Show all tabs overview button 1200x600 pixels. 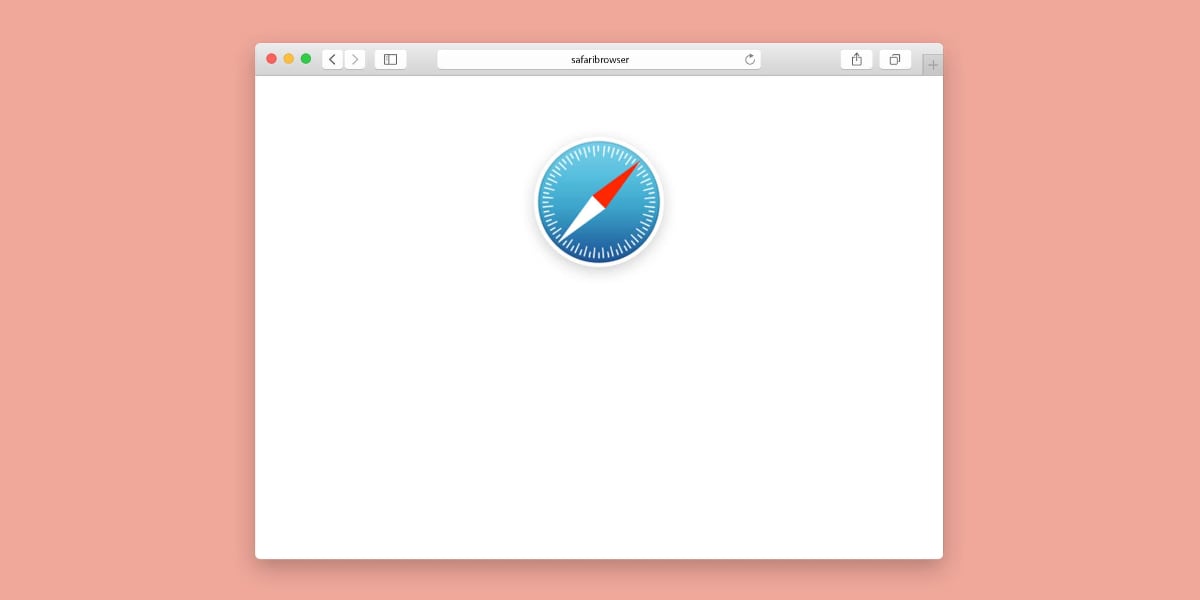tap(895, 59)
